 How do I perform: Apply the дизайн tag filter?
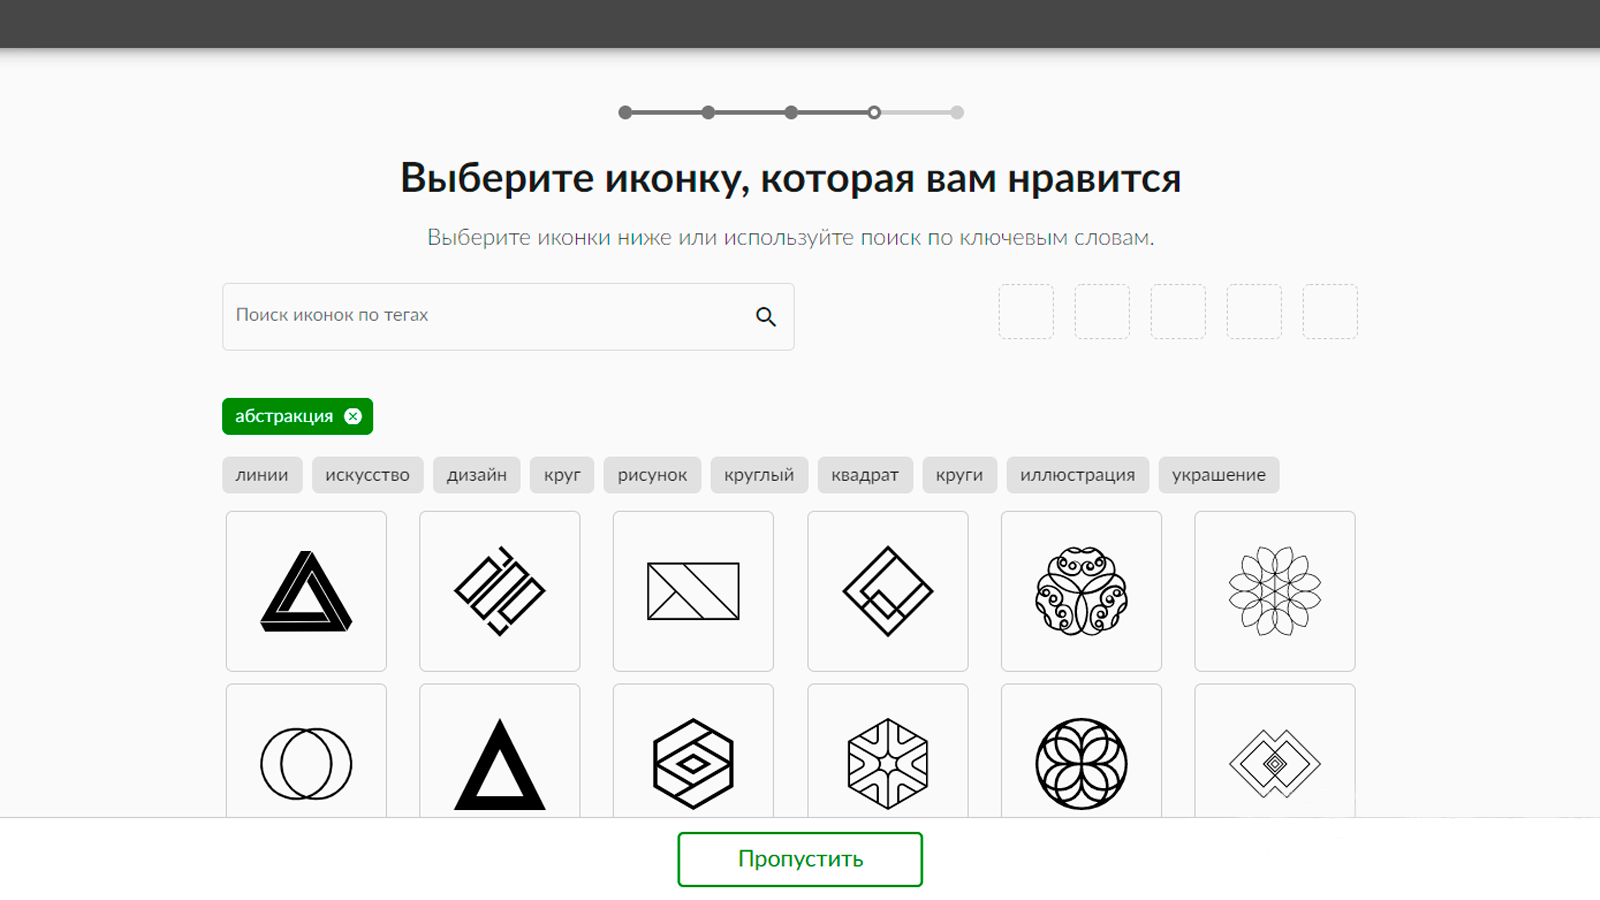pyautogui.click(x=477, y=475)
